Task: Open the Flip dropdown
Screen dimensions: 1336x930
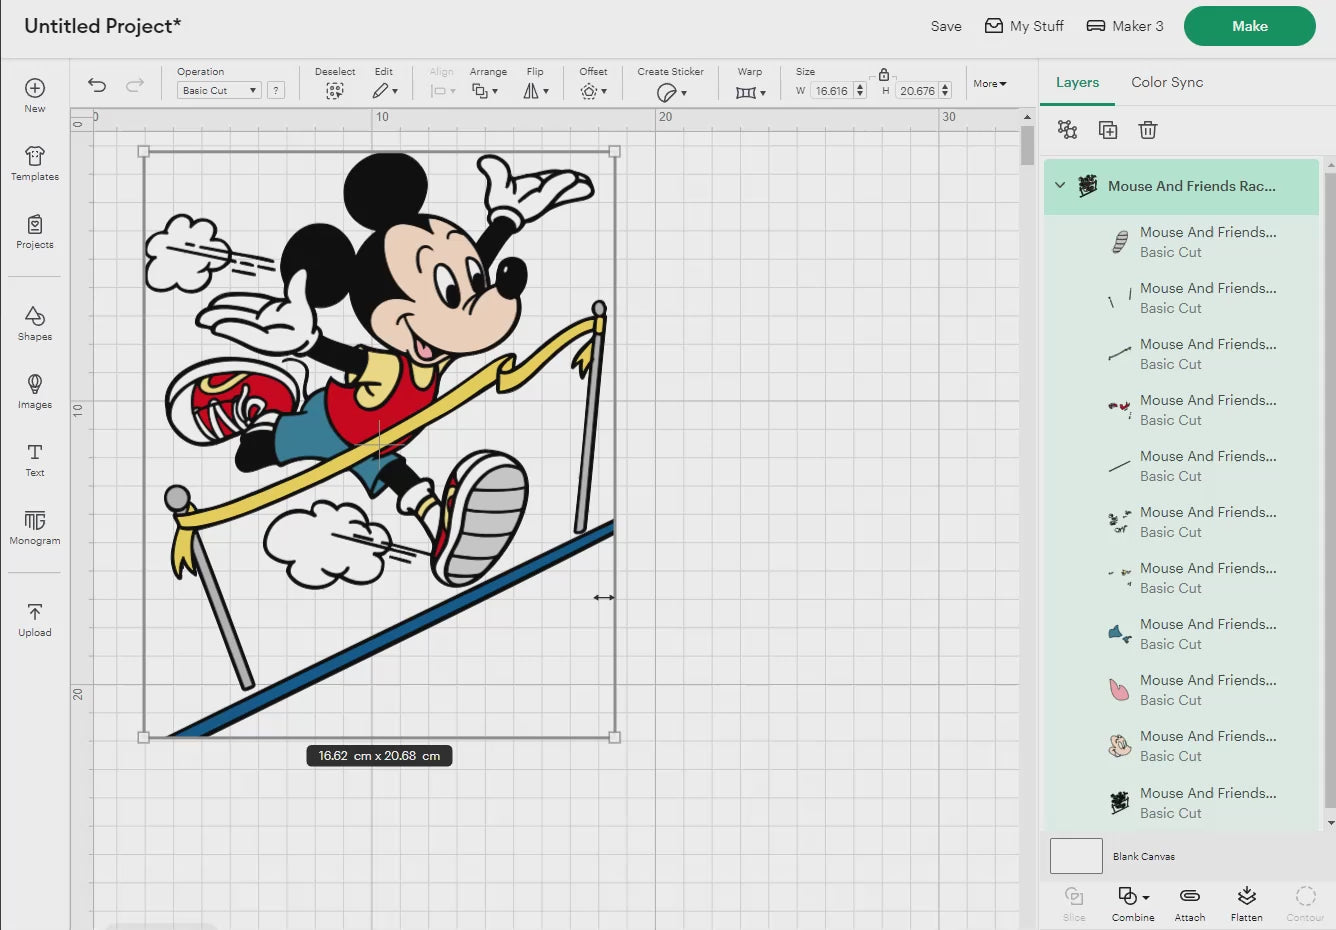Action: tap(536, 91)
